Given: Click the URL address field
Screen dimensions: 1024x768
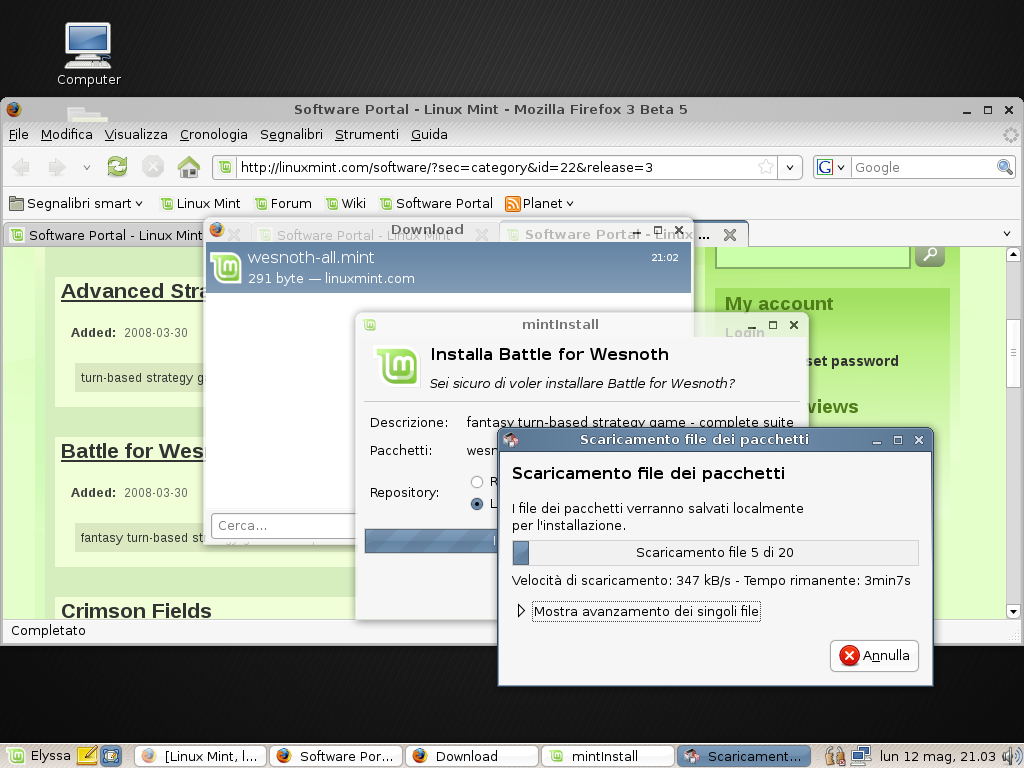Looking at the screenshot, I should pos(496,167).
